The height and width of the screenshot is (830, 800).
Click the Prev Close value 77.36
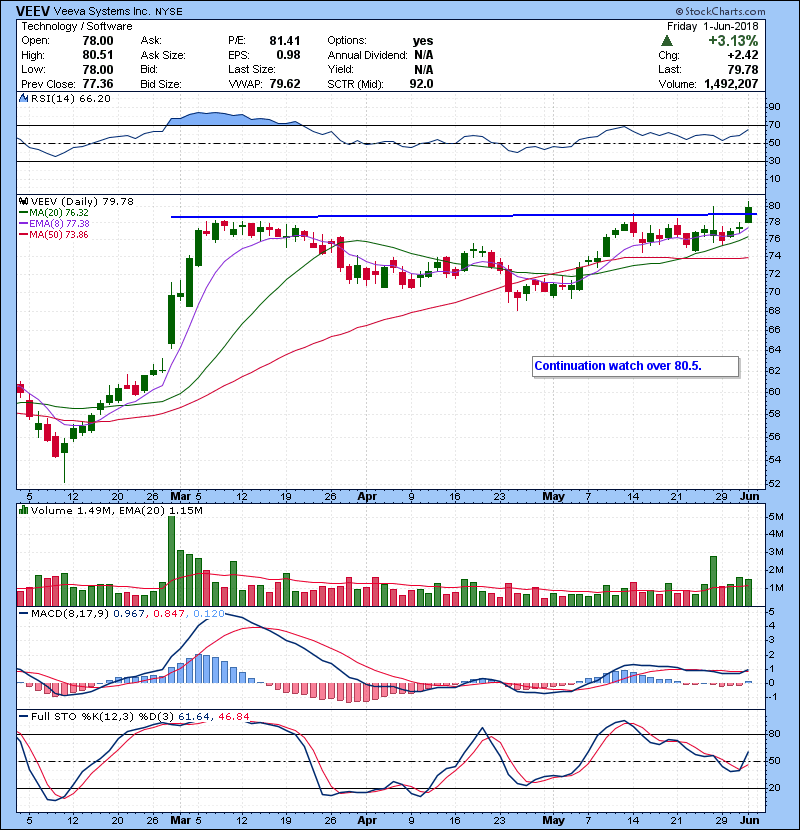pos(97,84)
